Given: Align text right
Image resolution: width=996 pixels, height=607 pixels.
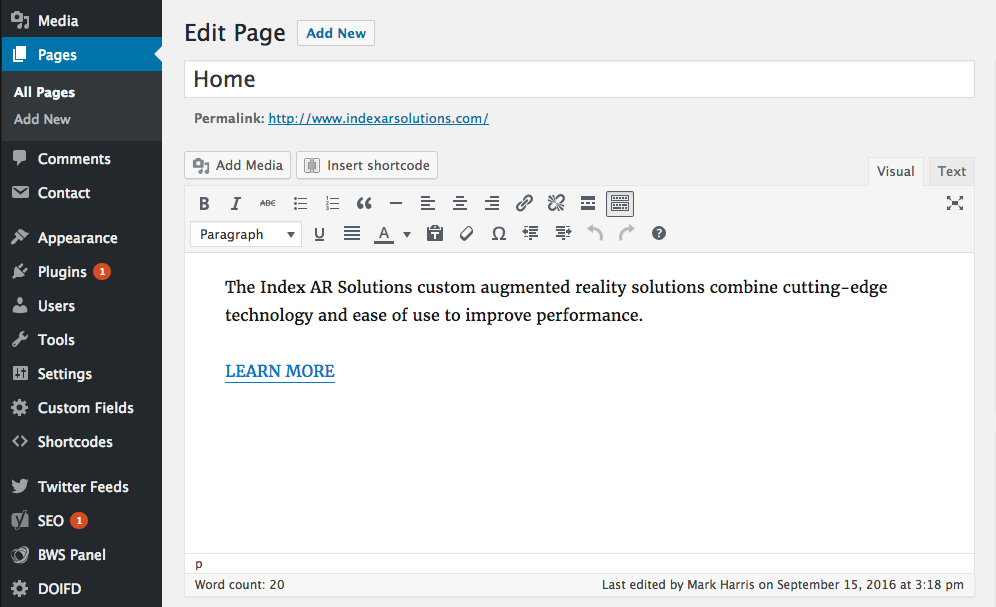Looking at the screenshot, I should click(492, 203).
